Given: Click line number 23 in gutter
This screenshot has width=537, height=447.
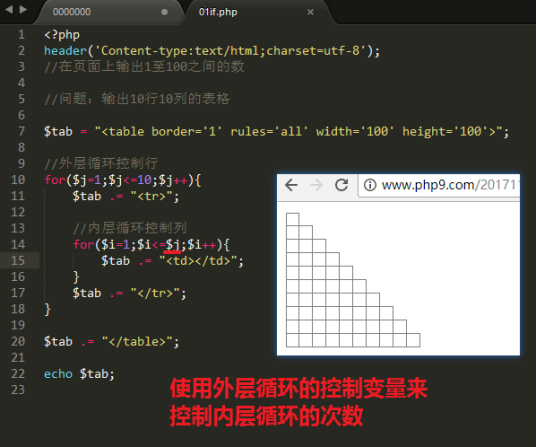Looking at the screenshot, I should 18,390.
